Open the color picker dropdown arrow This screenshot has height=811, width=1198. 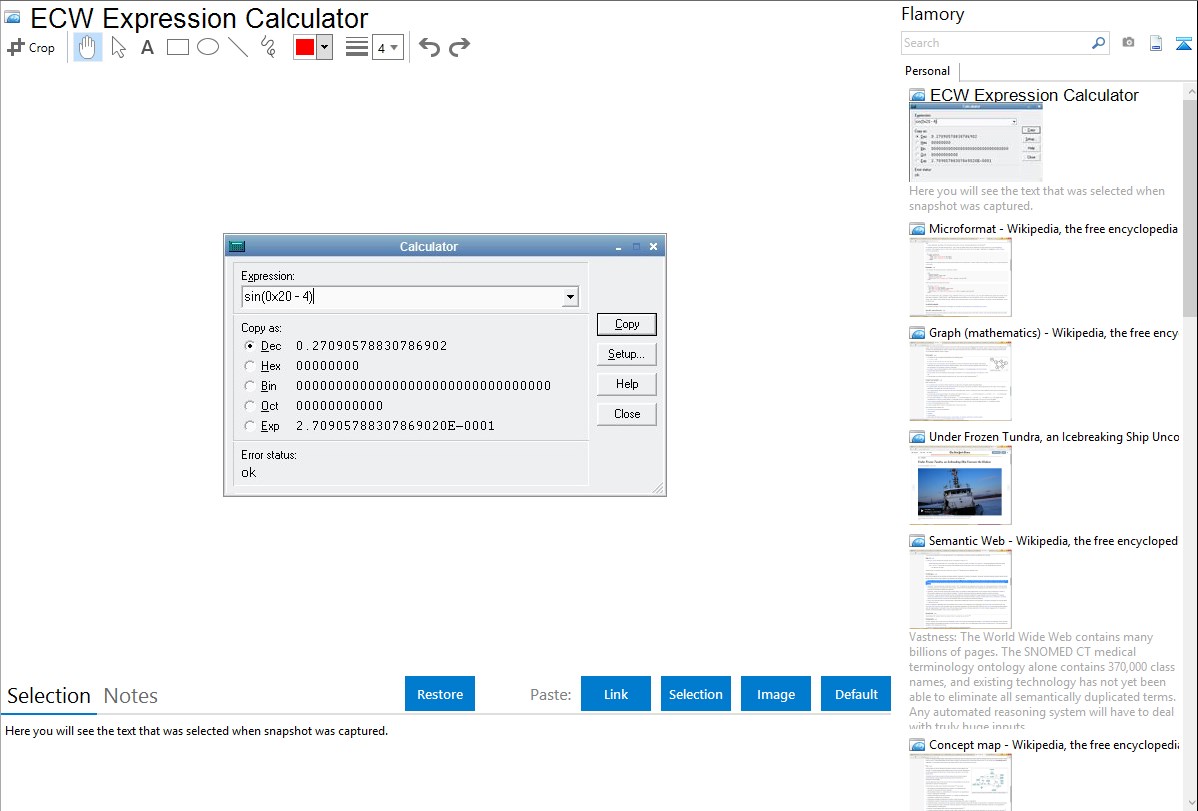pyautogui.click(x=325, y=47)
